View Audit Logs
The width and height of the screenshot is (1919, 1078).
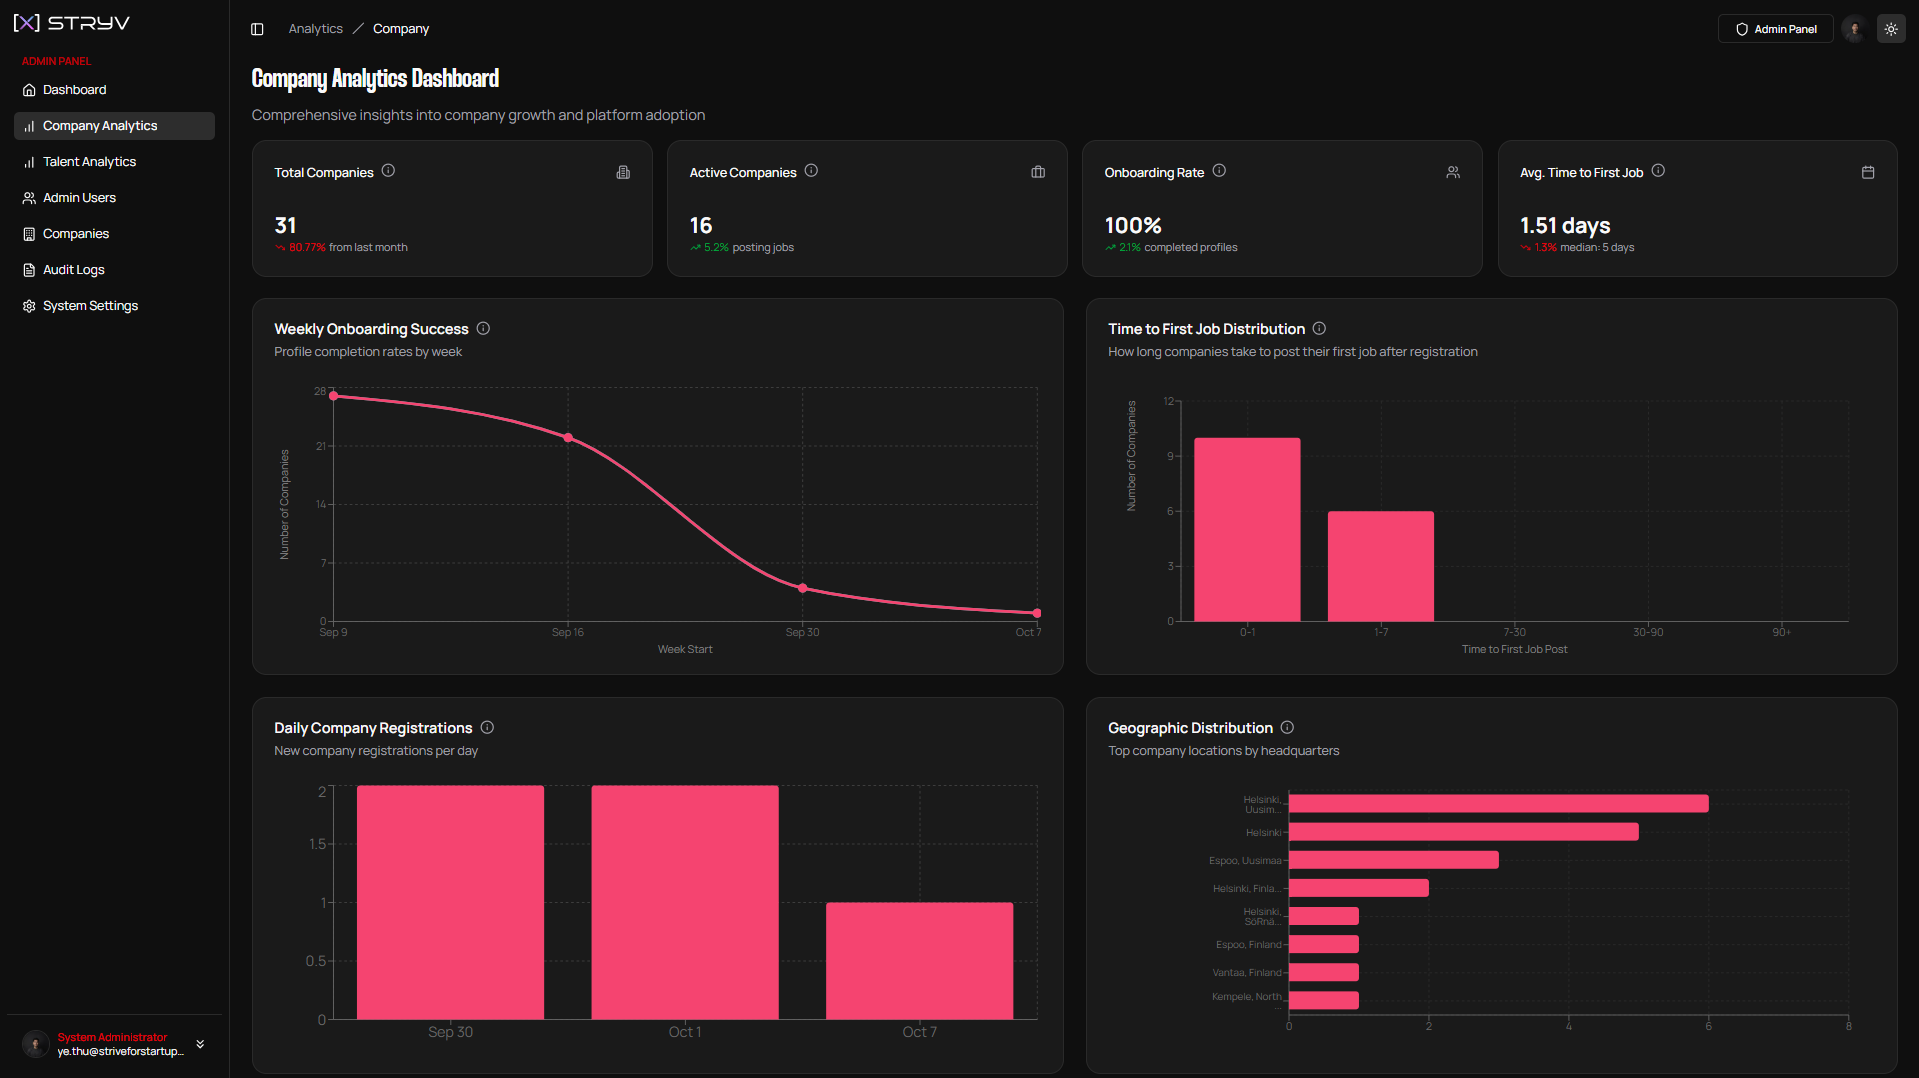pyautogui.click(x=114, y=270)
